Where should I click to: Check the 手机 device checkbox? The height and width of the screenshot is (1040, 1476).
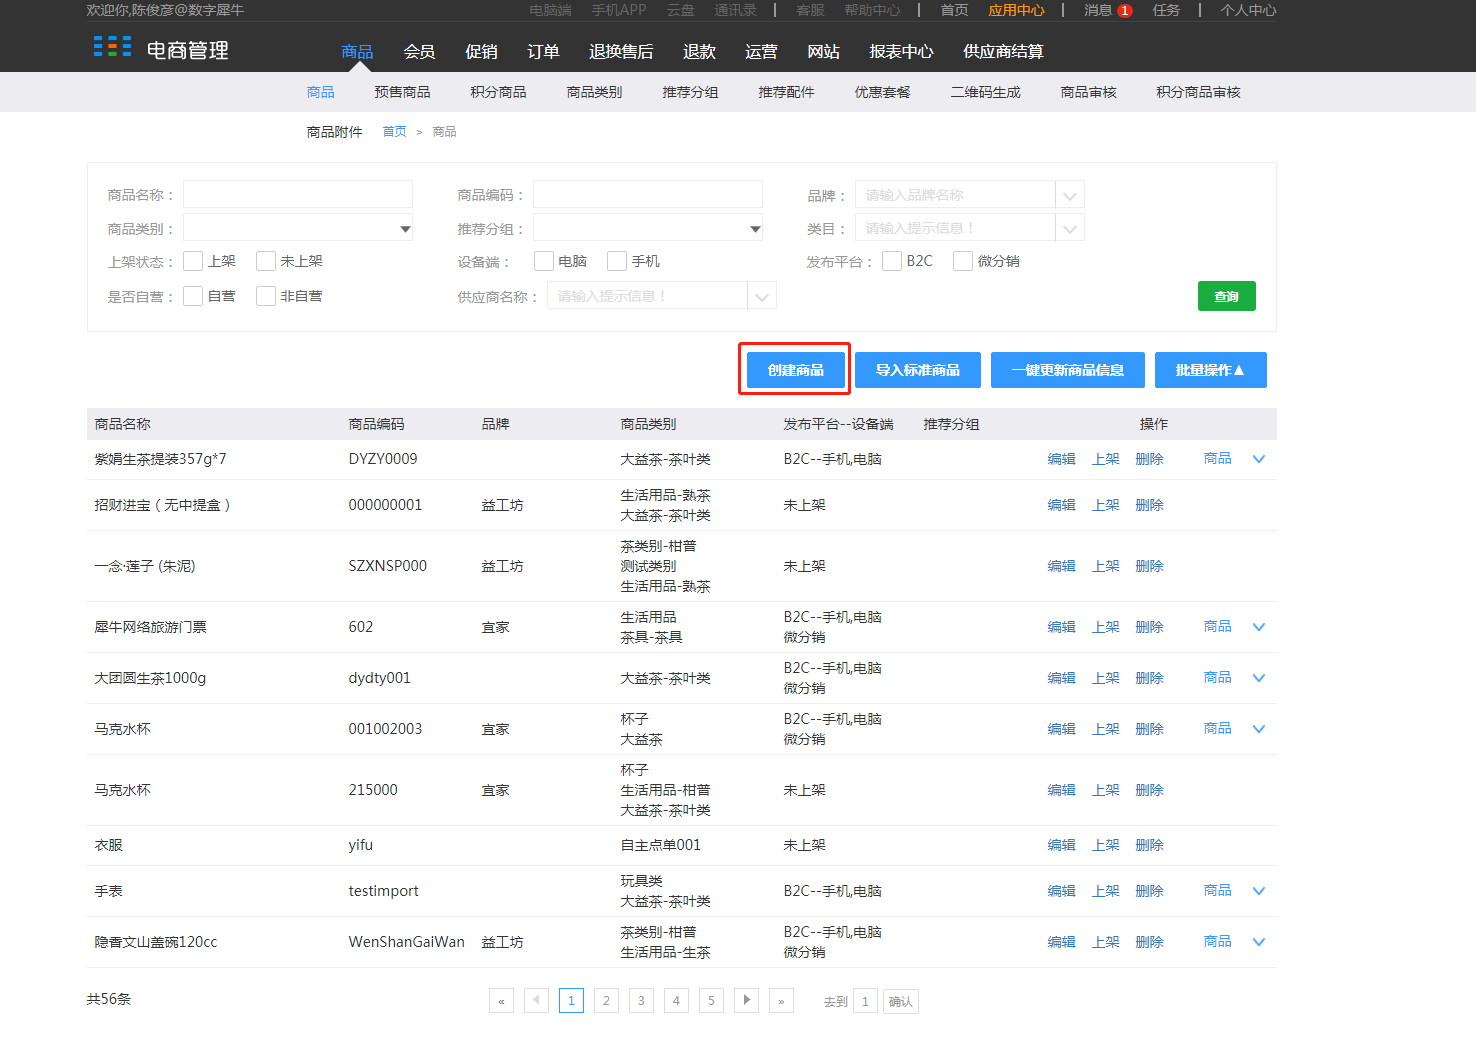point(617,261)
